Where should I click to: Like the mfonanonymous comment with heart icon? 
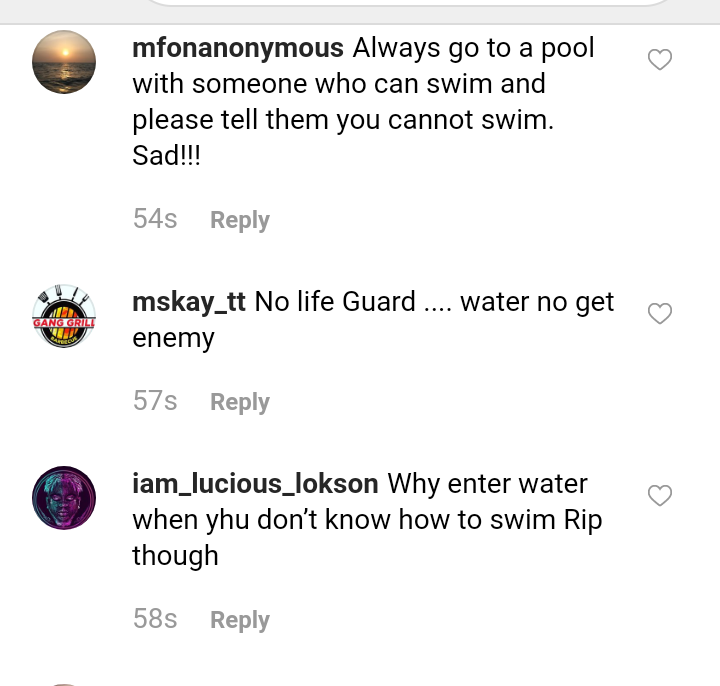coord(660,59)
